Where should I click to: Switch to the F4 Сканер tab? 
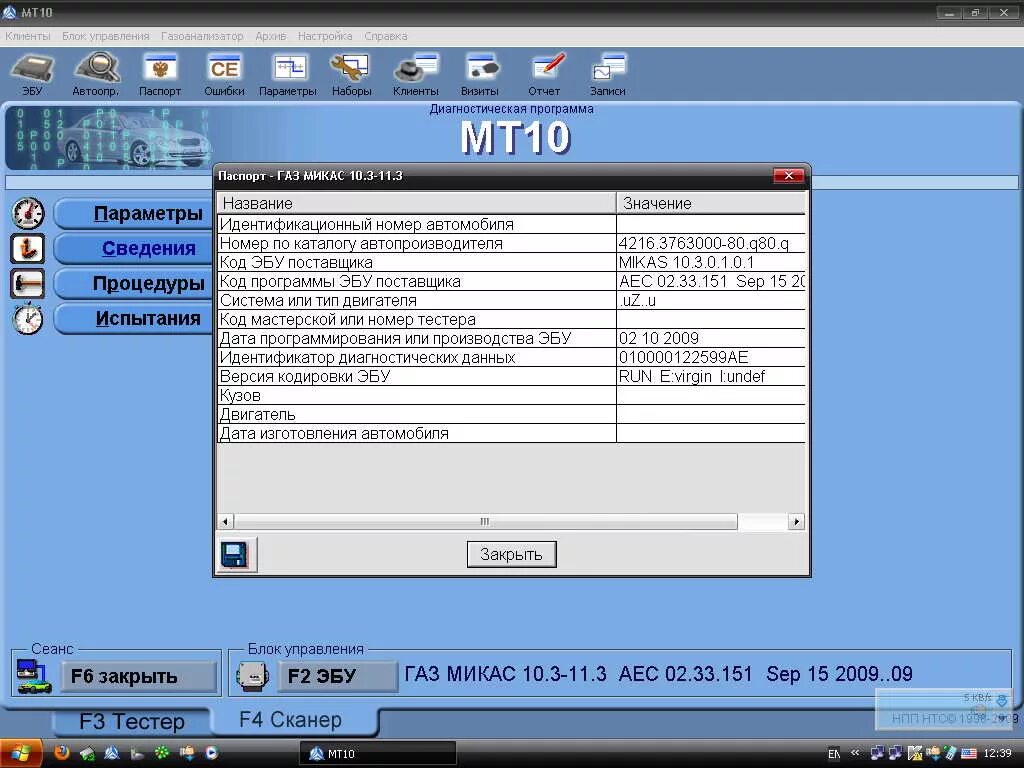pos(291,720)
